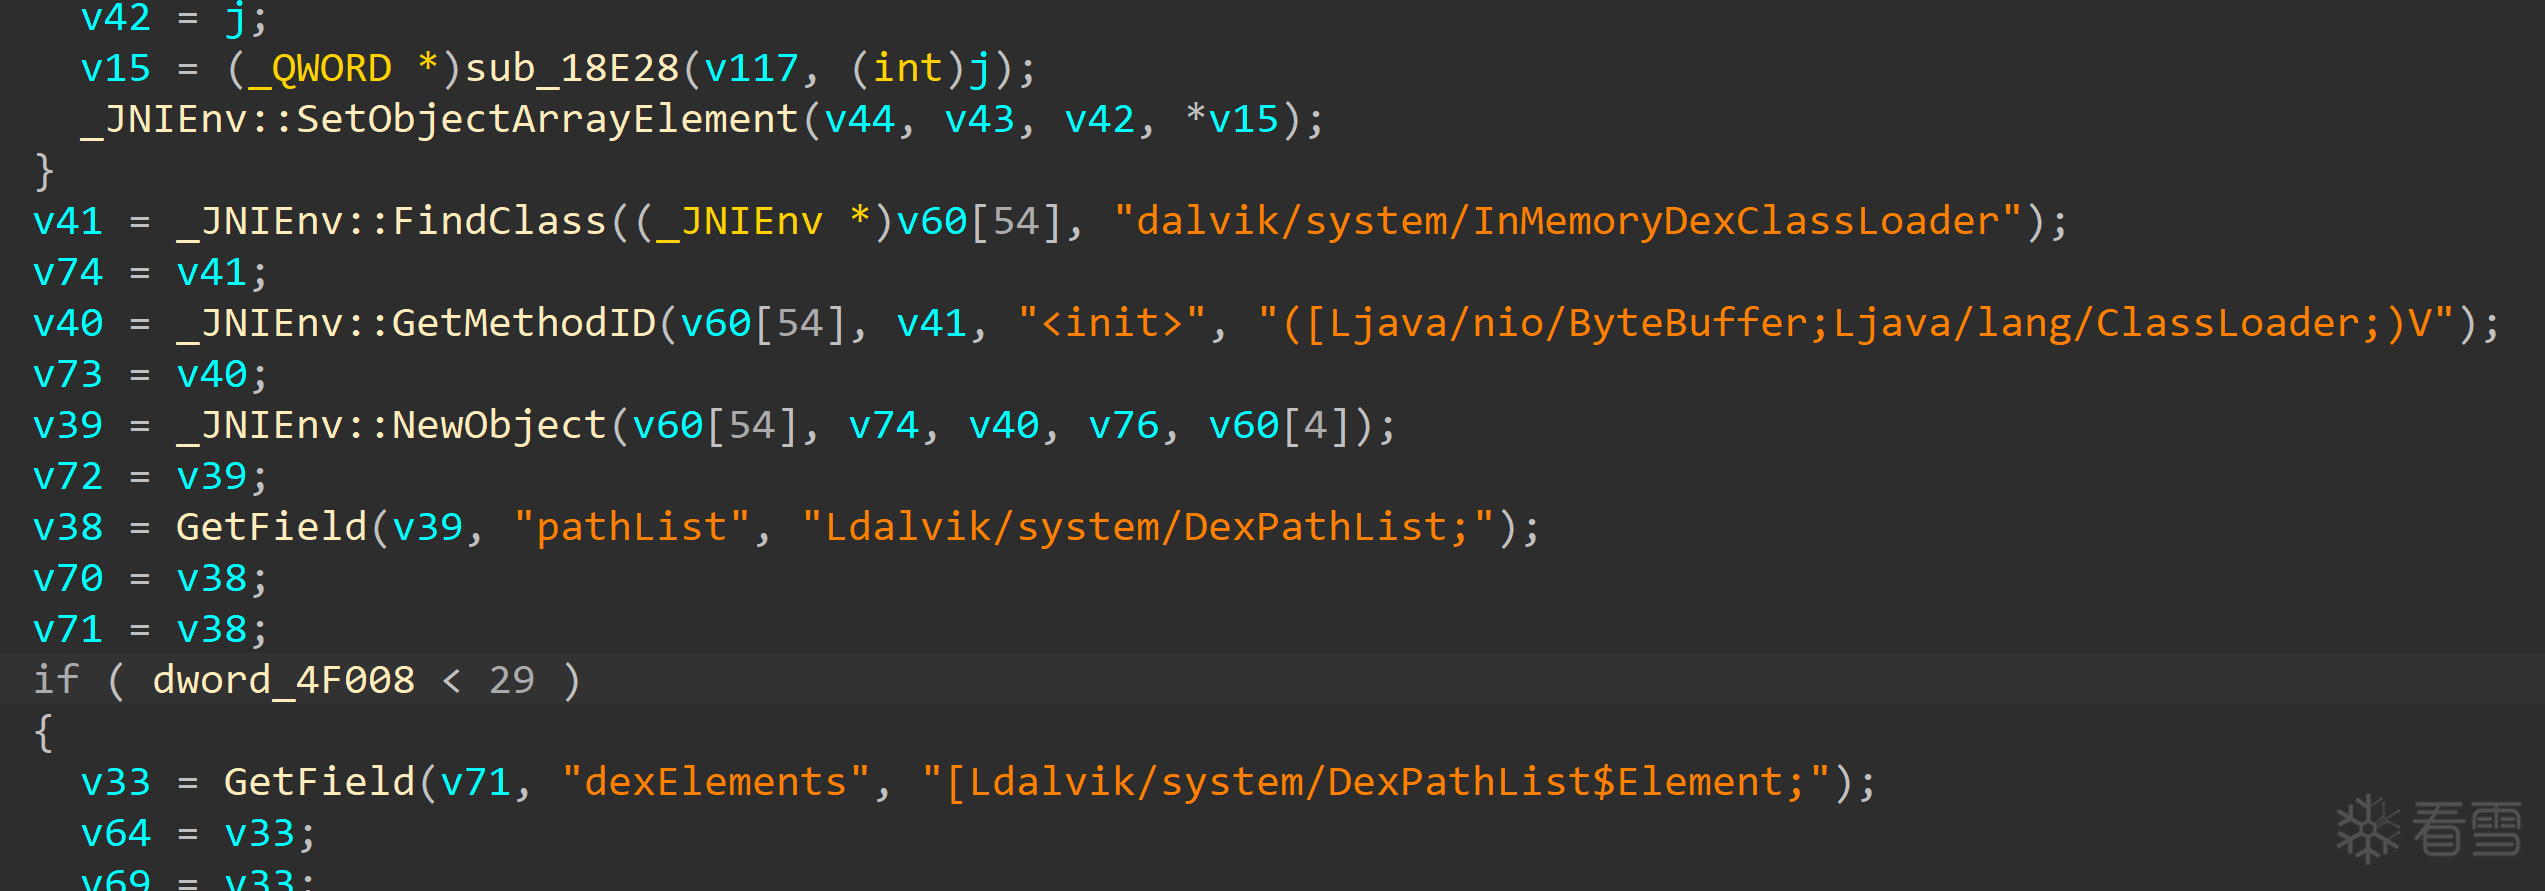Click the number 29 in the condition

[x=512, y=681]
